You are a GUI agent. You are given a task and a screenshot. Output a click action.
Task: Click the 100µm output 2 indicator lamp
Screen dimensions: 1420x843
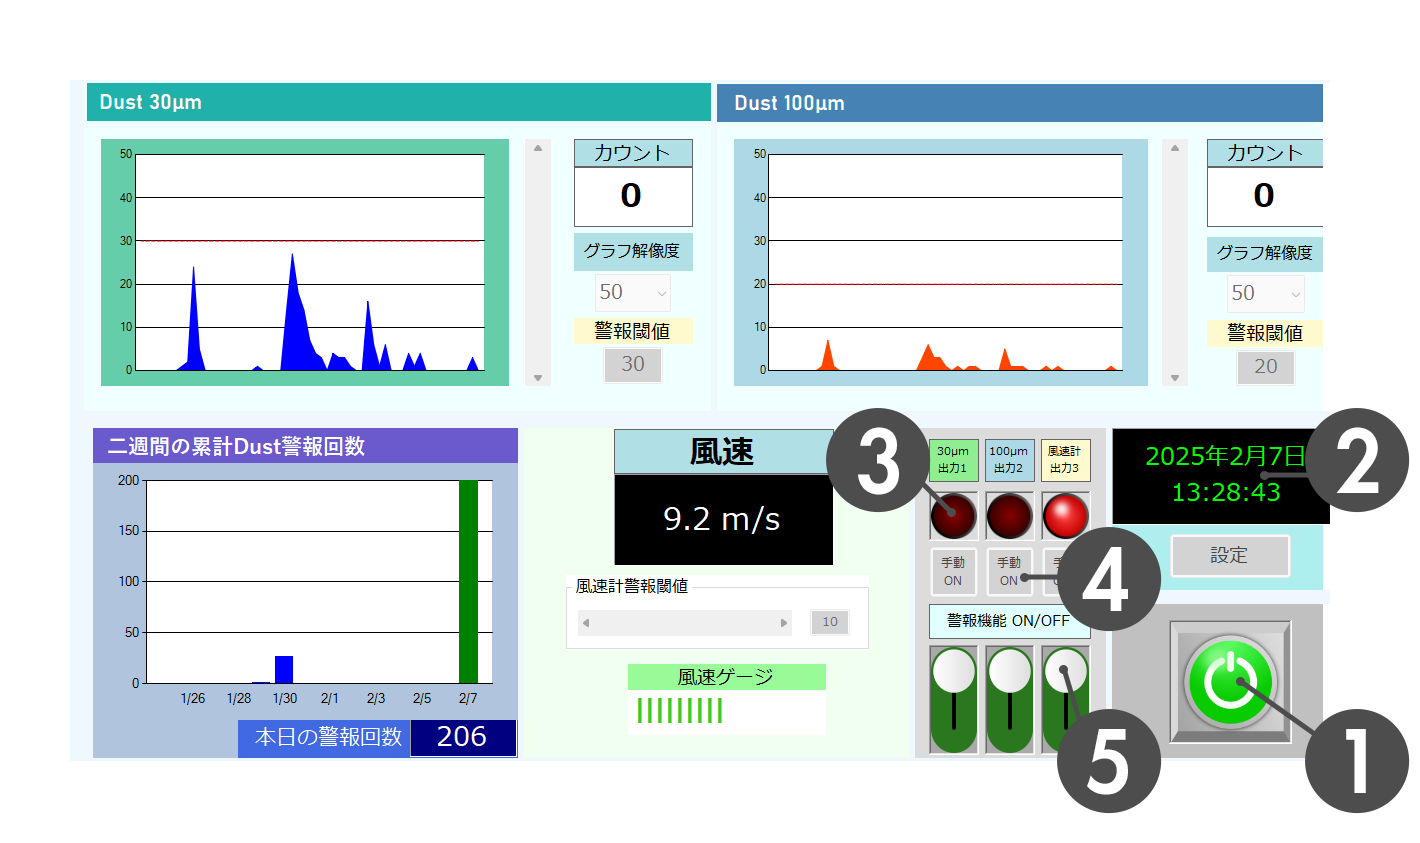click(1009, 516)
